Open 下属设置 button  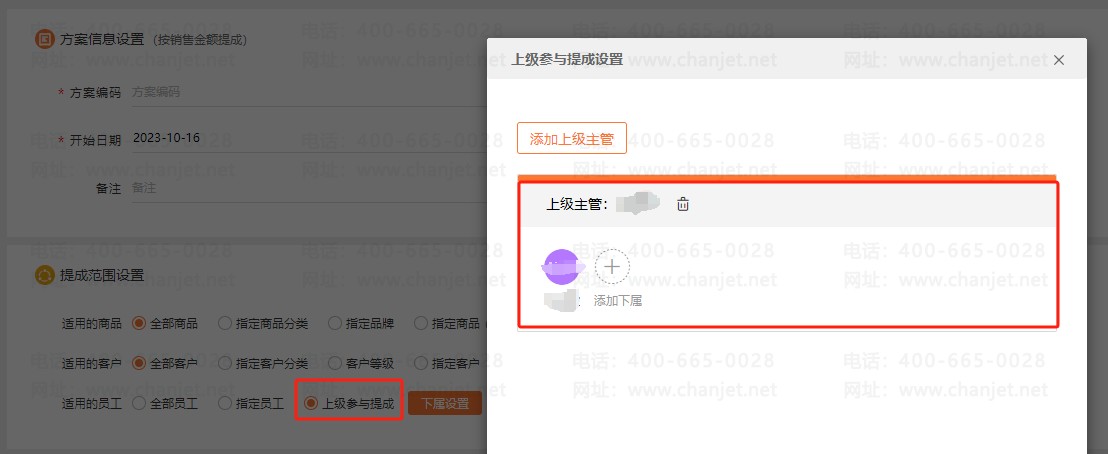pyautogui.click(x=445, y=404)
